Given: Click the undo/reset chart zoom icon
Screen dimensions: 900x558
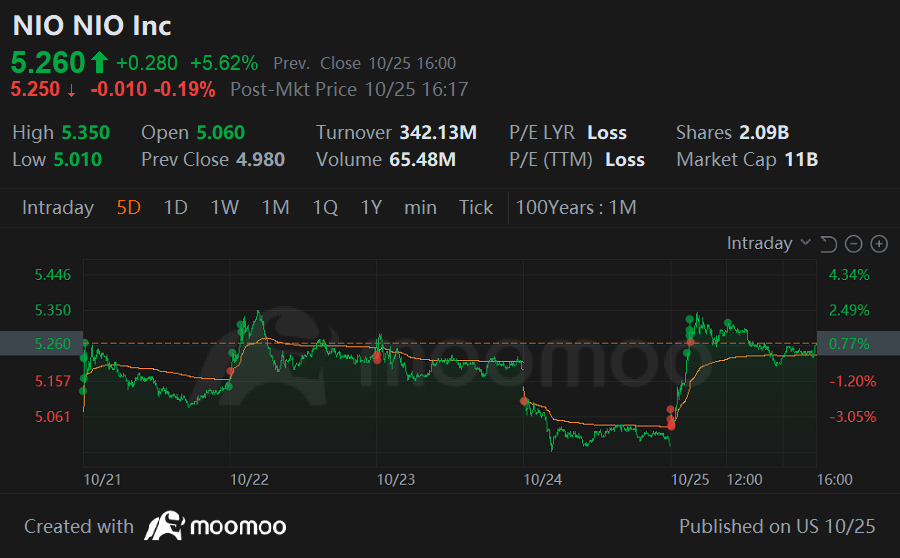Looking at the screenshot, I should (828, 244).
